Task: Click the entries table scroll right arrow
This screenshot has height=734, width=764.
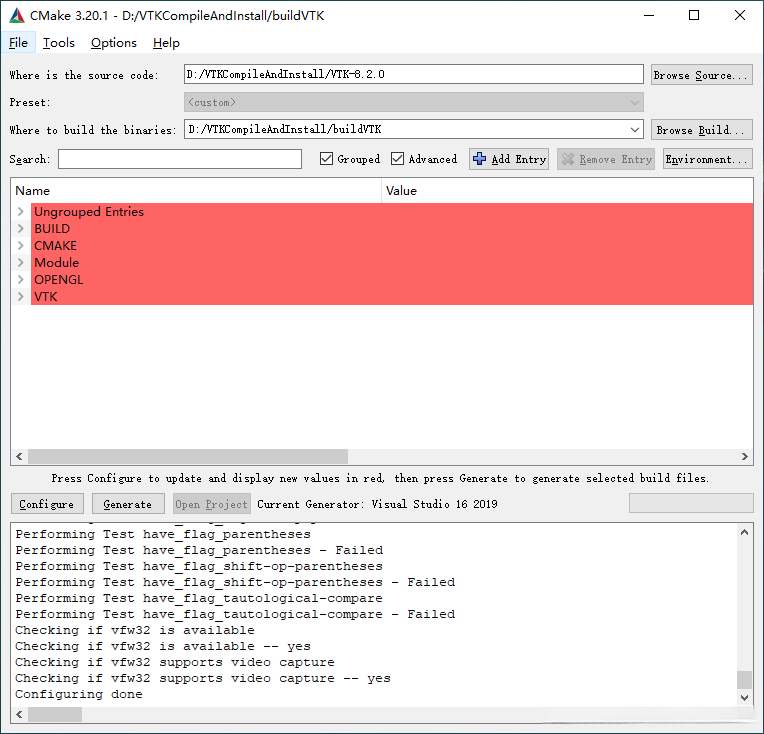Action: [x=745, y=457]
